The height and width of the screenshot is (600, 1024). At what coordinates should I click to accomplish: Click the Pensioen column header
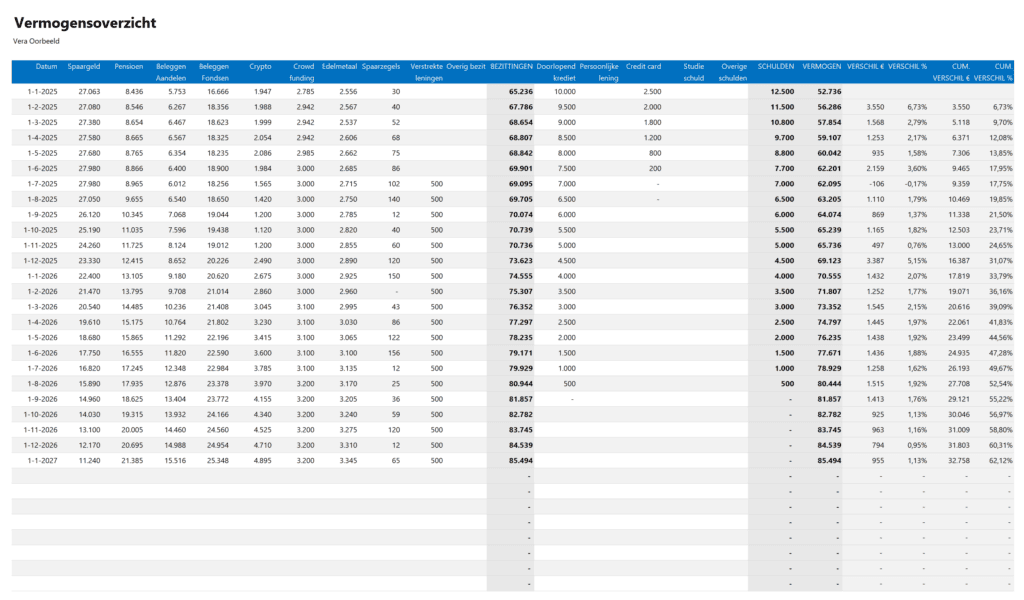click(129, 66)
